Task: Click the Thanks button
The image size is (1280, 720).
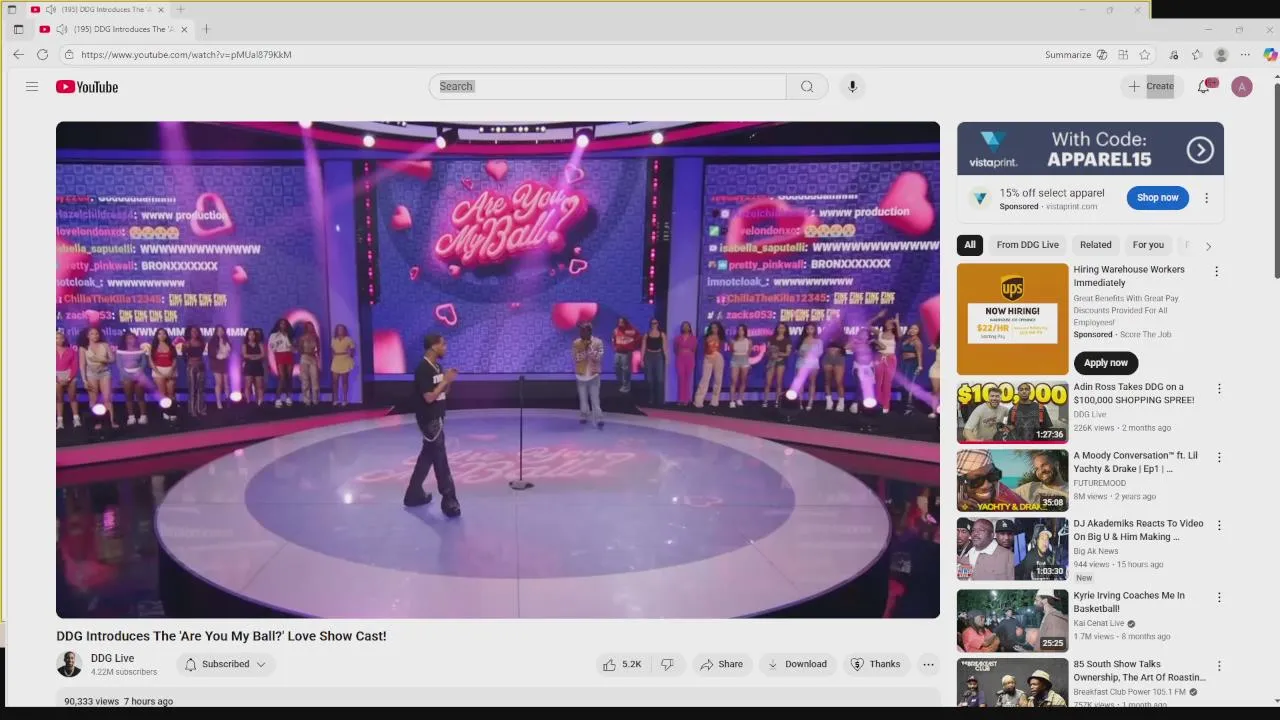Action: 875,664
